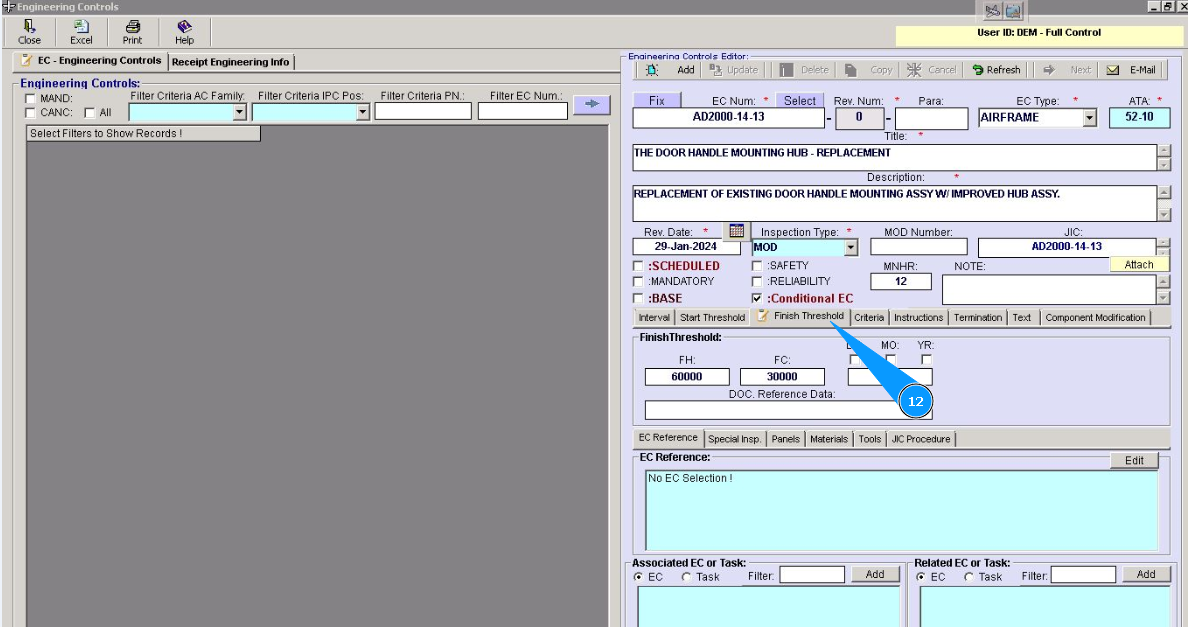Image resolution: width=1188 pixels, height=629 pixels.
Task: Check the SCHEDULED checkbox
Action: point(639,267)
